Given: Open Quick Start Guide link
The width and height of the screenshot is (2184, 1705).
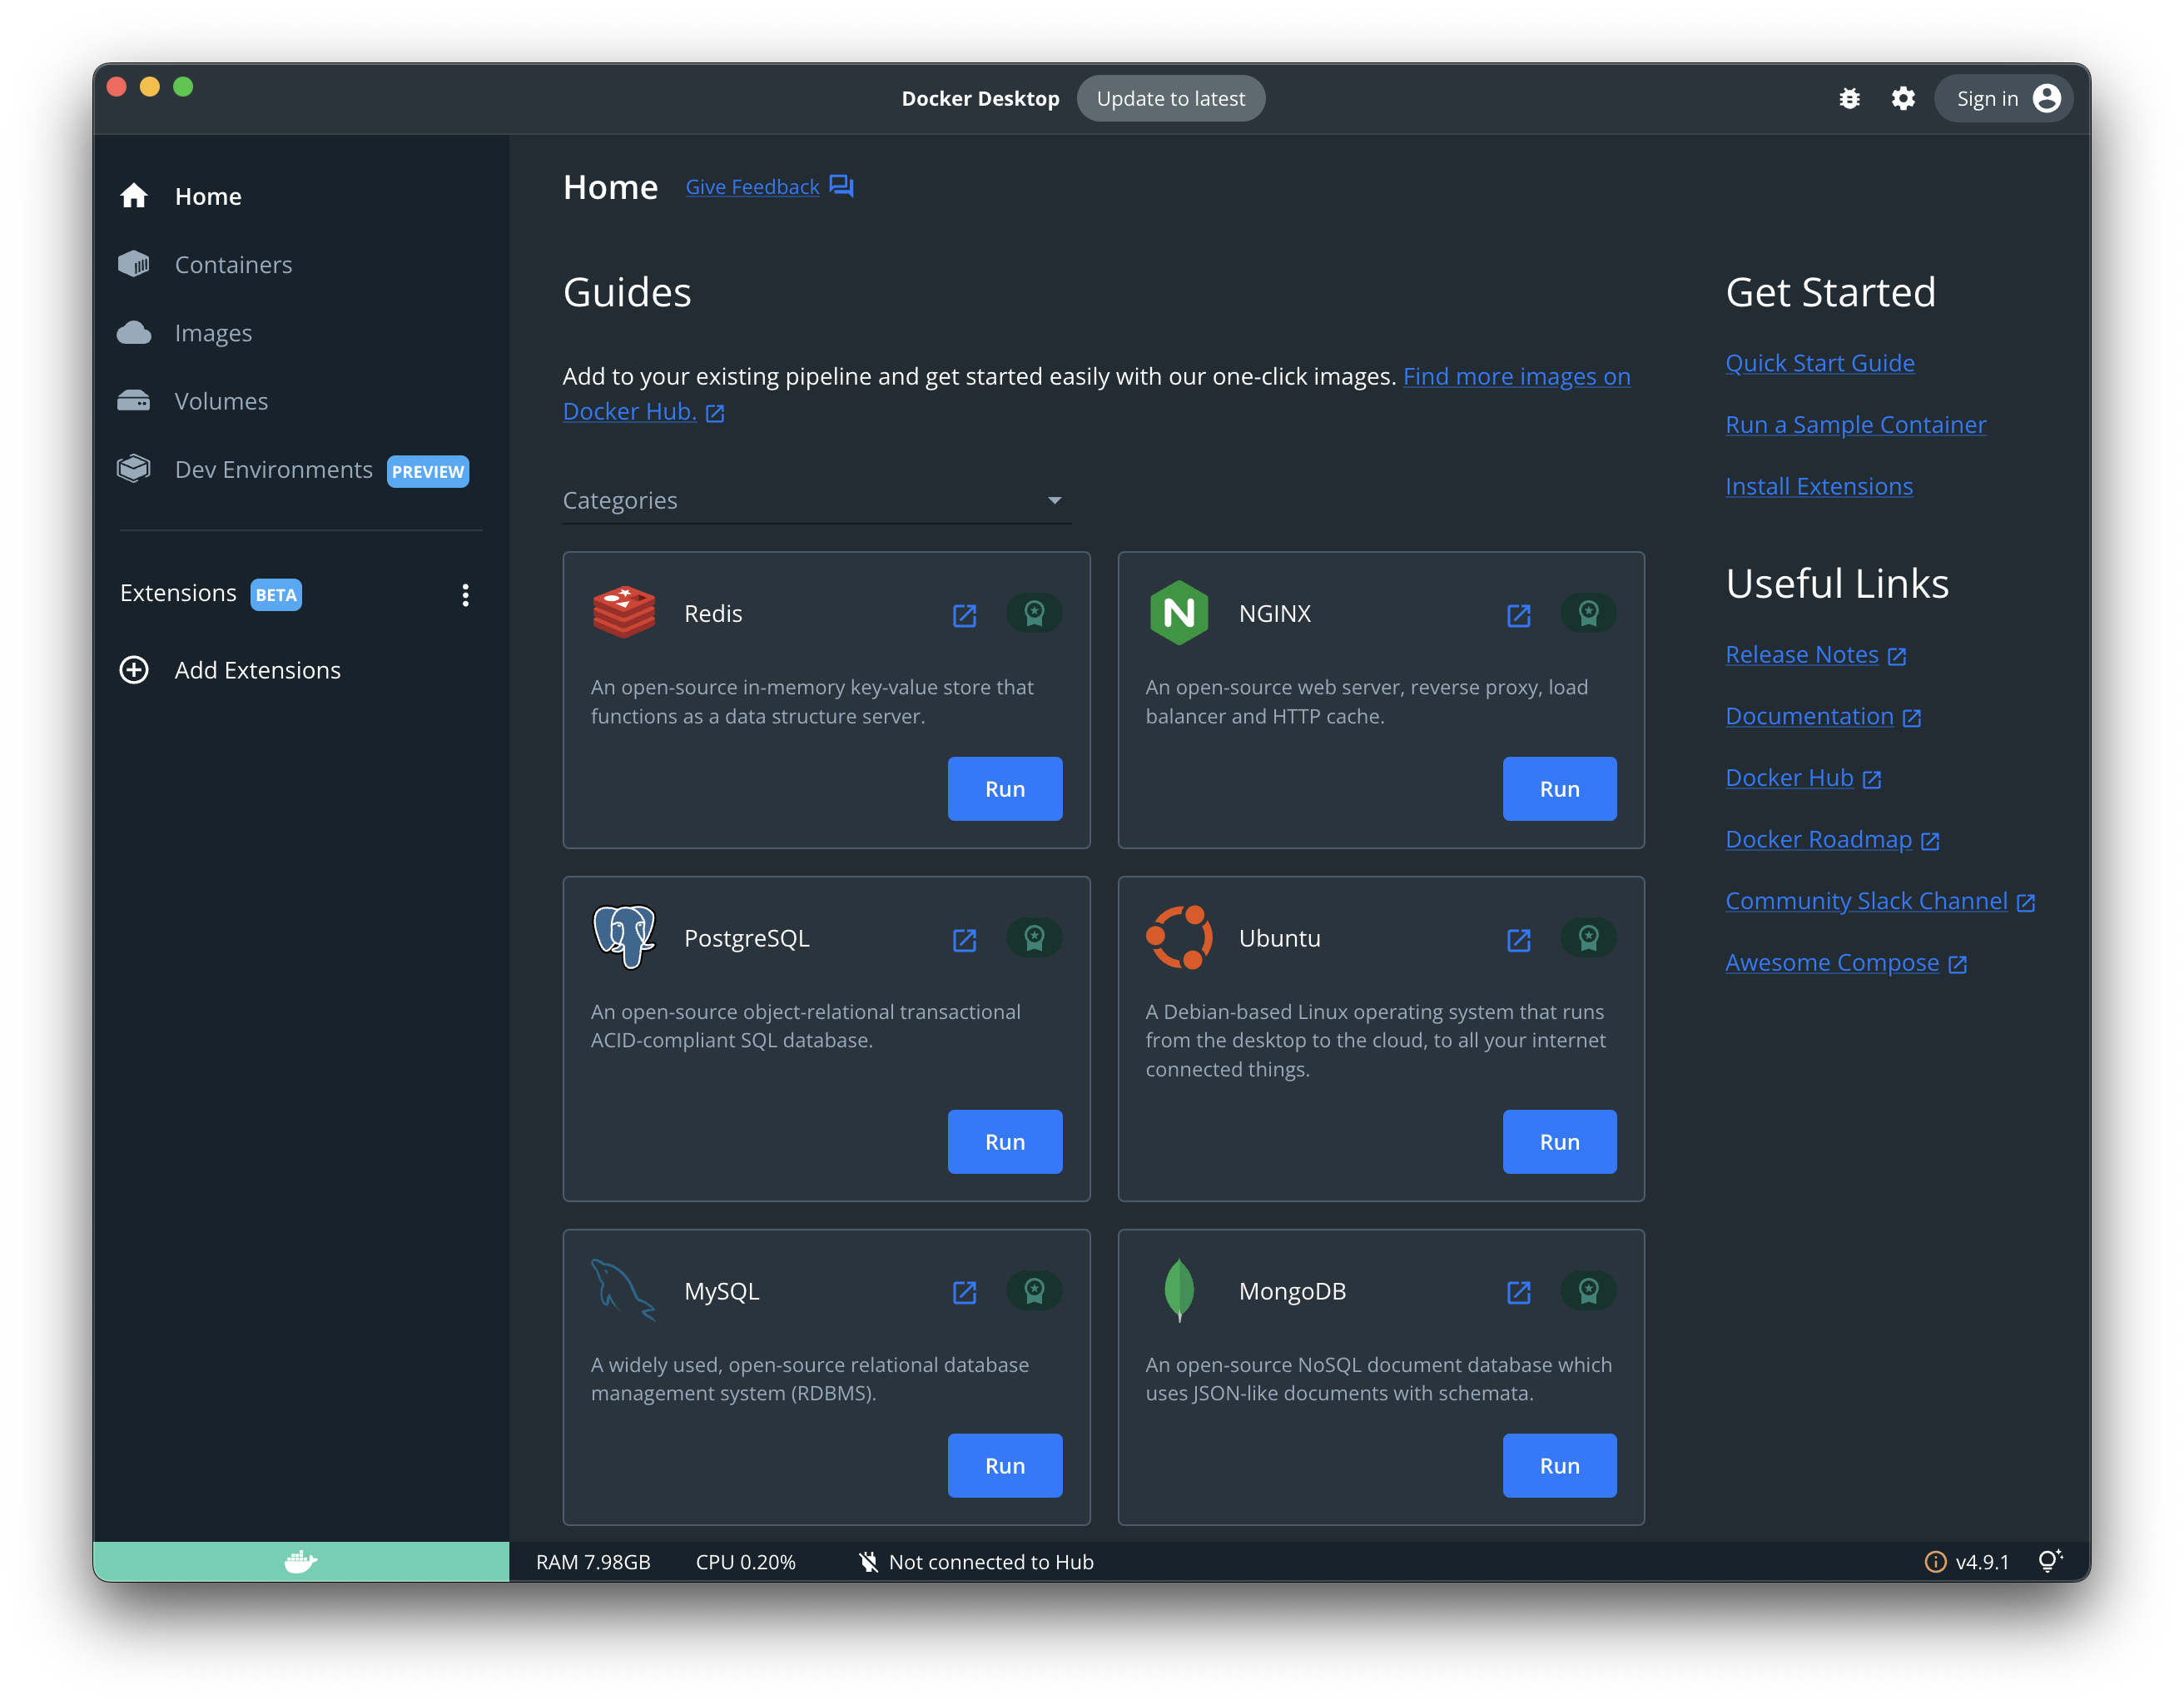Looking at the screenshot, I should (x=1820, y=363).
